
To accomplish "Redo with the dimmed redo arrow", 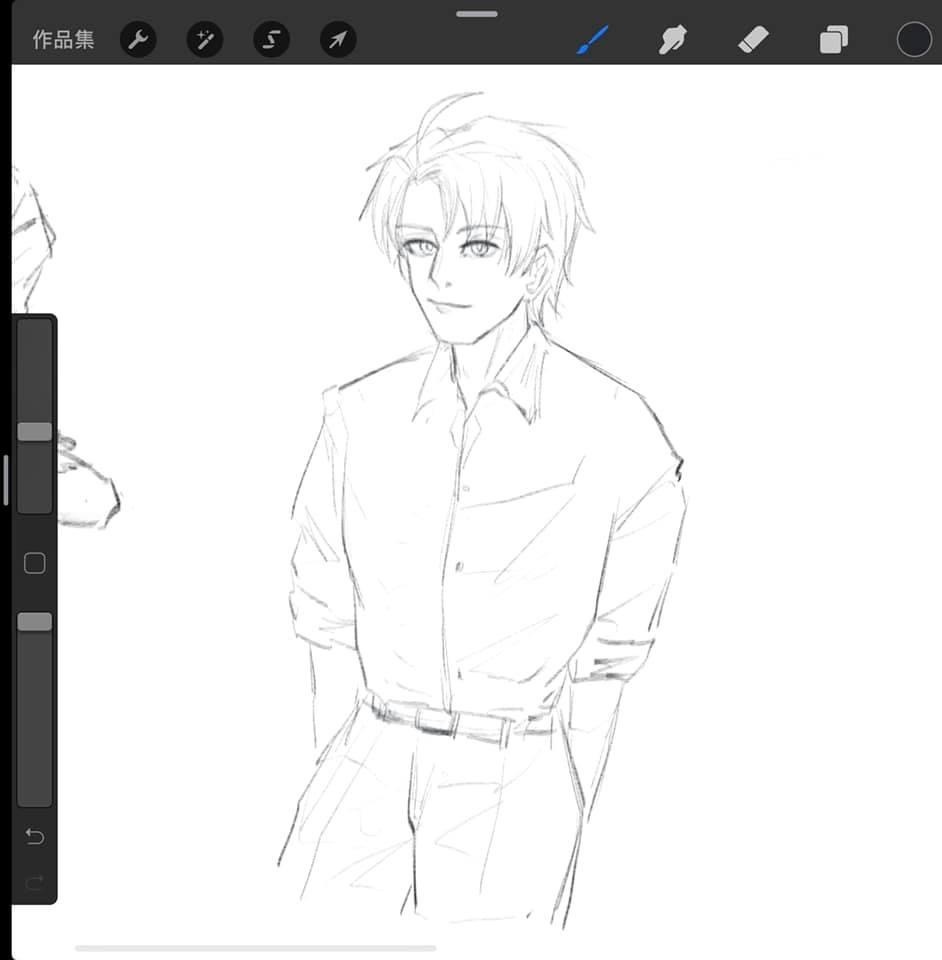I will (35, 882).
